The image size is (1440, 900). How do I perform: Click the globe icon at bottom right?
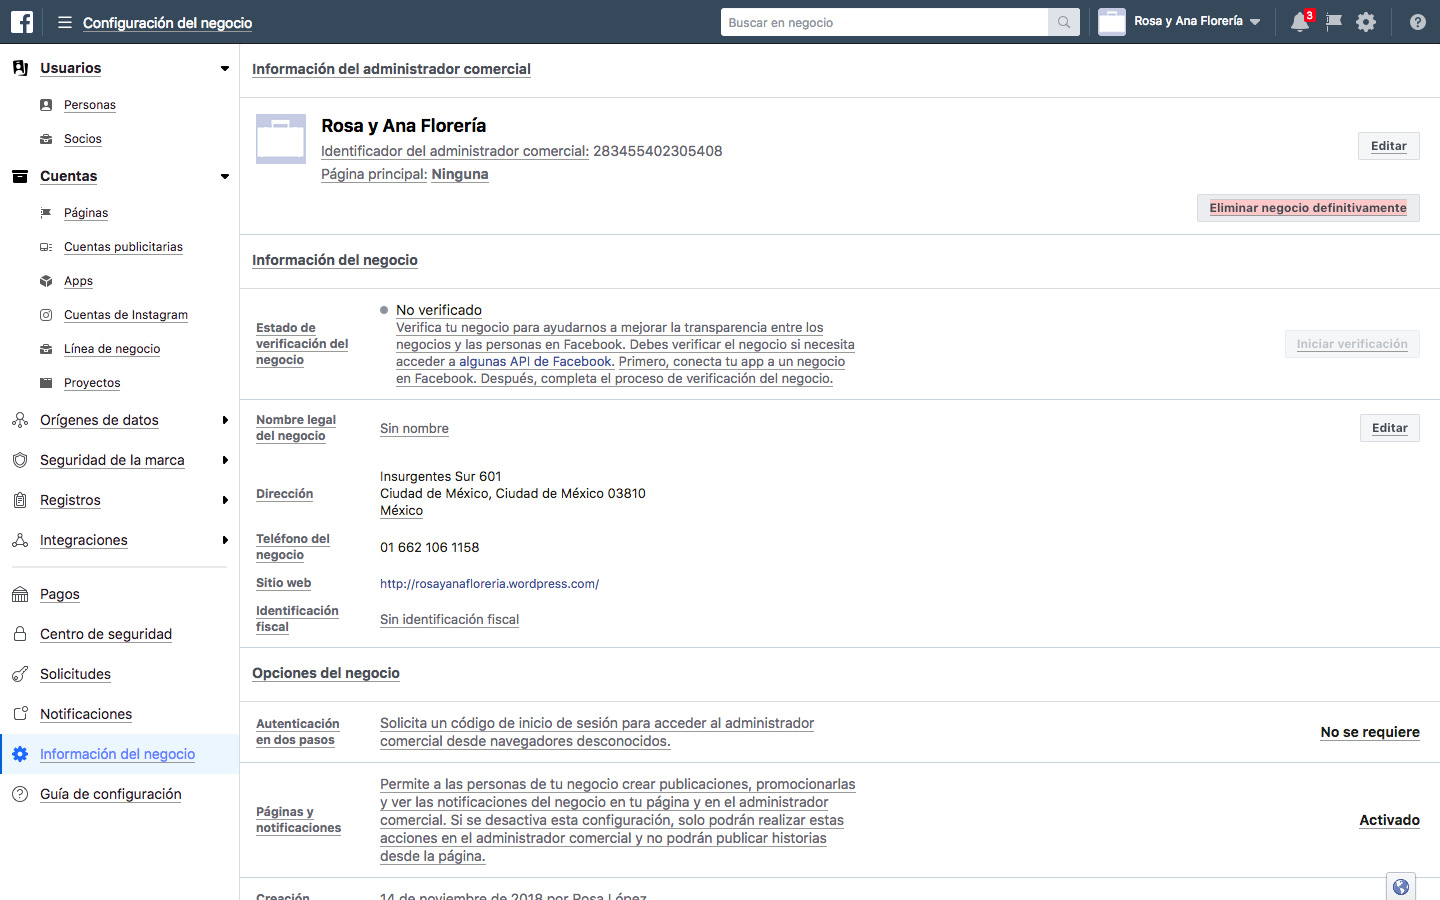click(x=1401, y=887)
